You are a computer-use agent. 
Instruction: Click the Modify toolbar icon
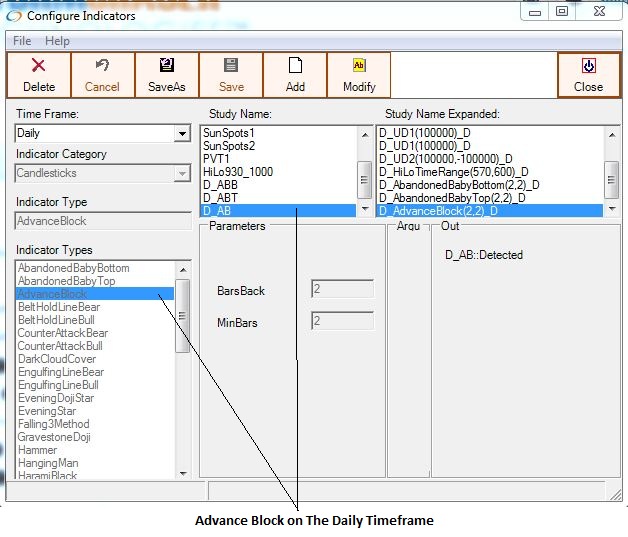pyautogui.click(x=359, y=66)
